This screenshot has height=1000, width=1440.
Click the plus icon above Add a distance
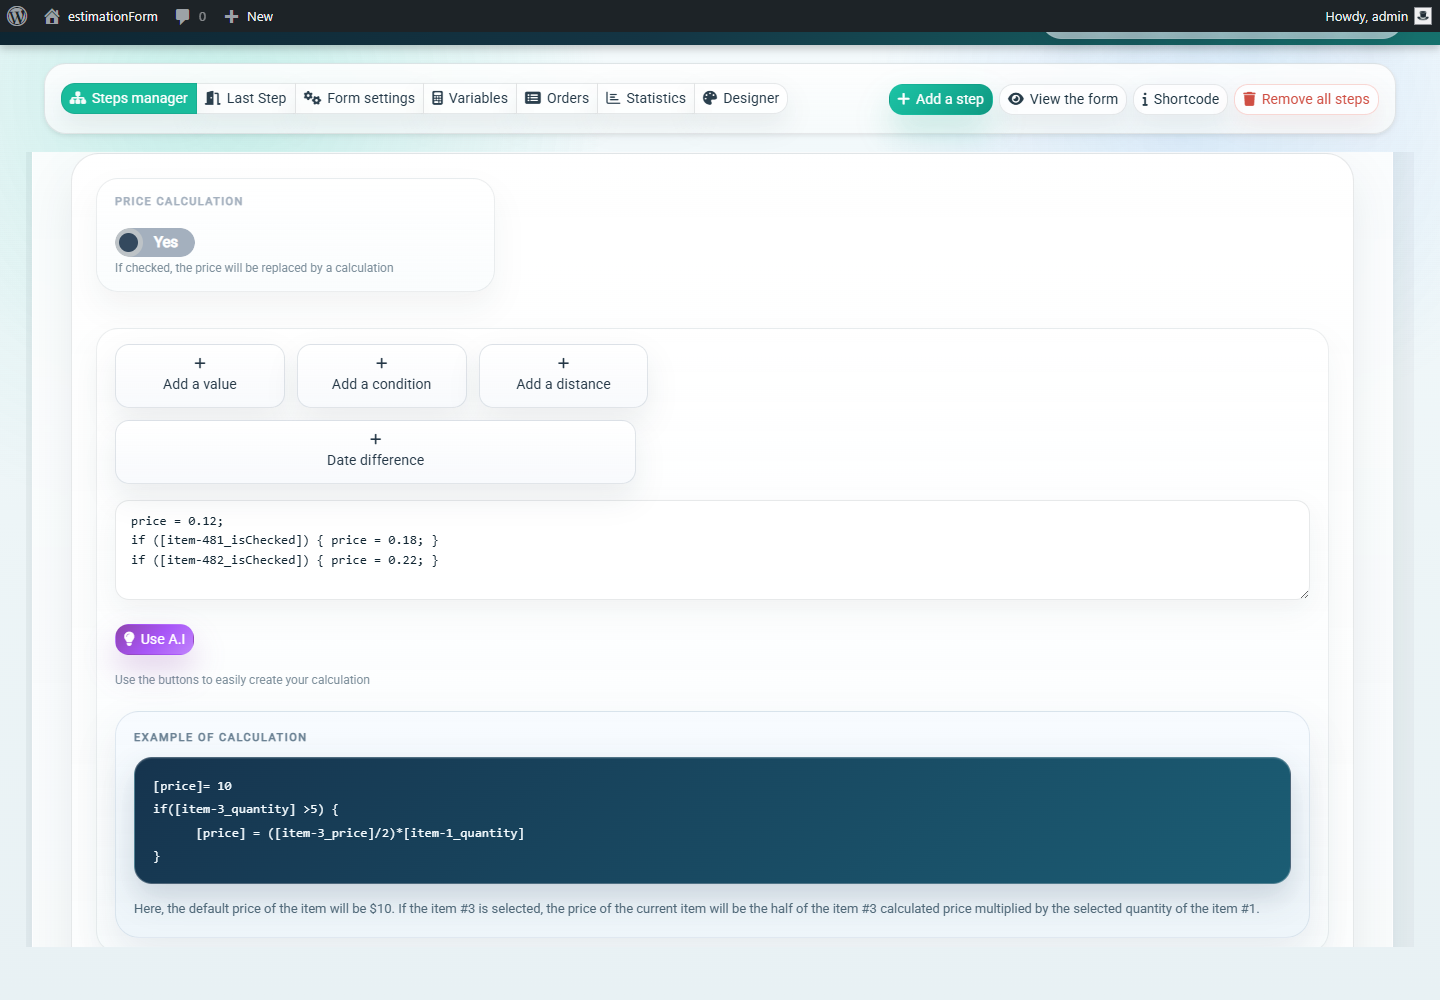tap(563, 363)
